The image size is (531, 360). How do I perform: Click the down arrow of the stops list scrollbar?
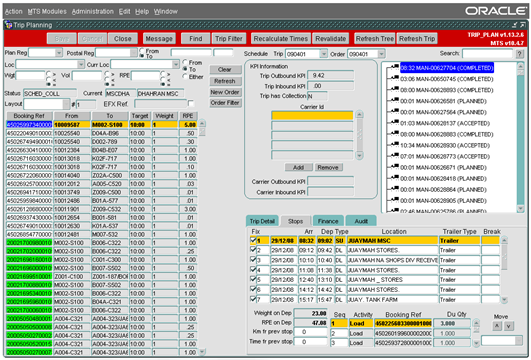point(504,299)
